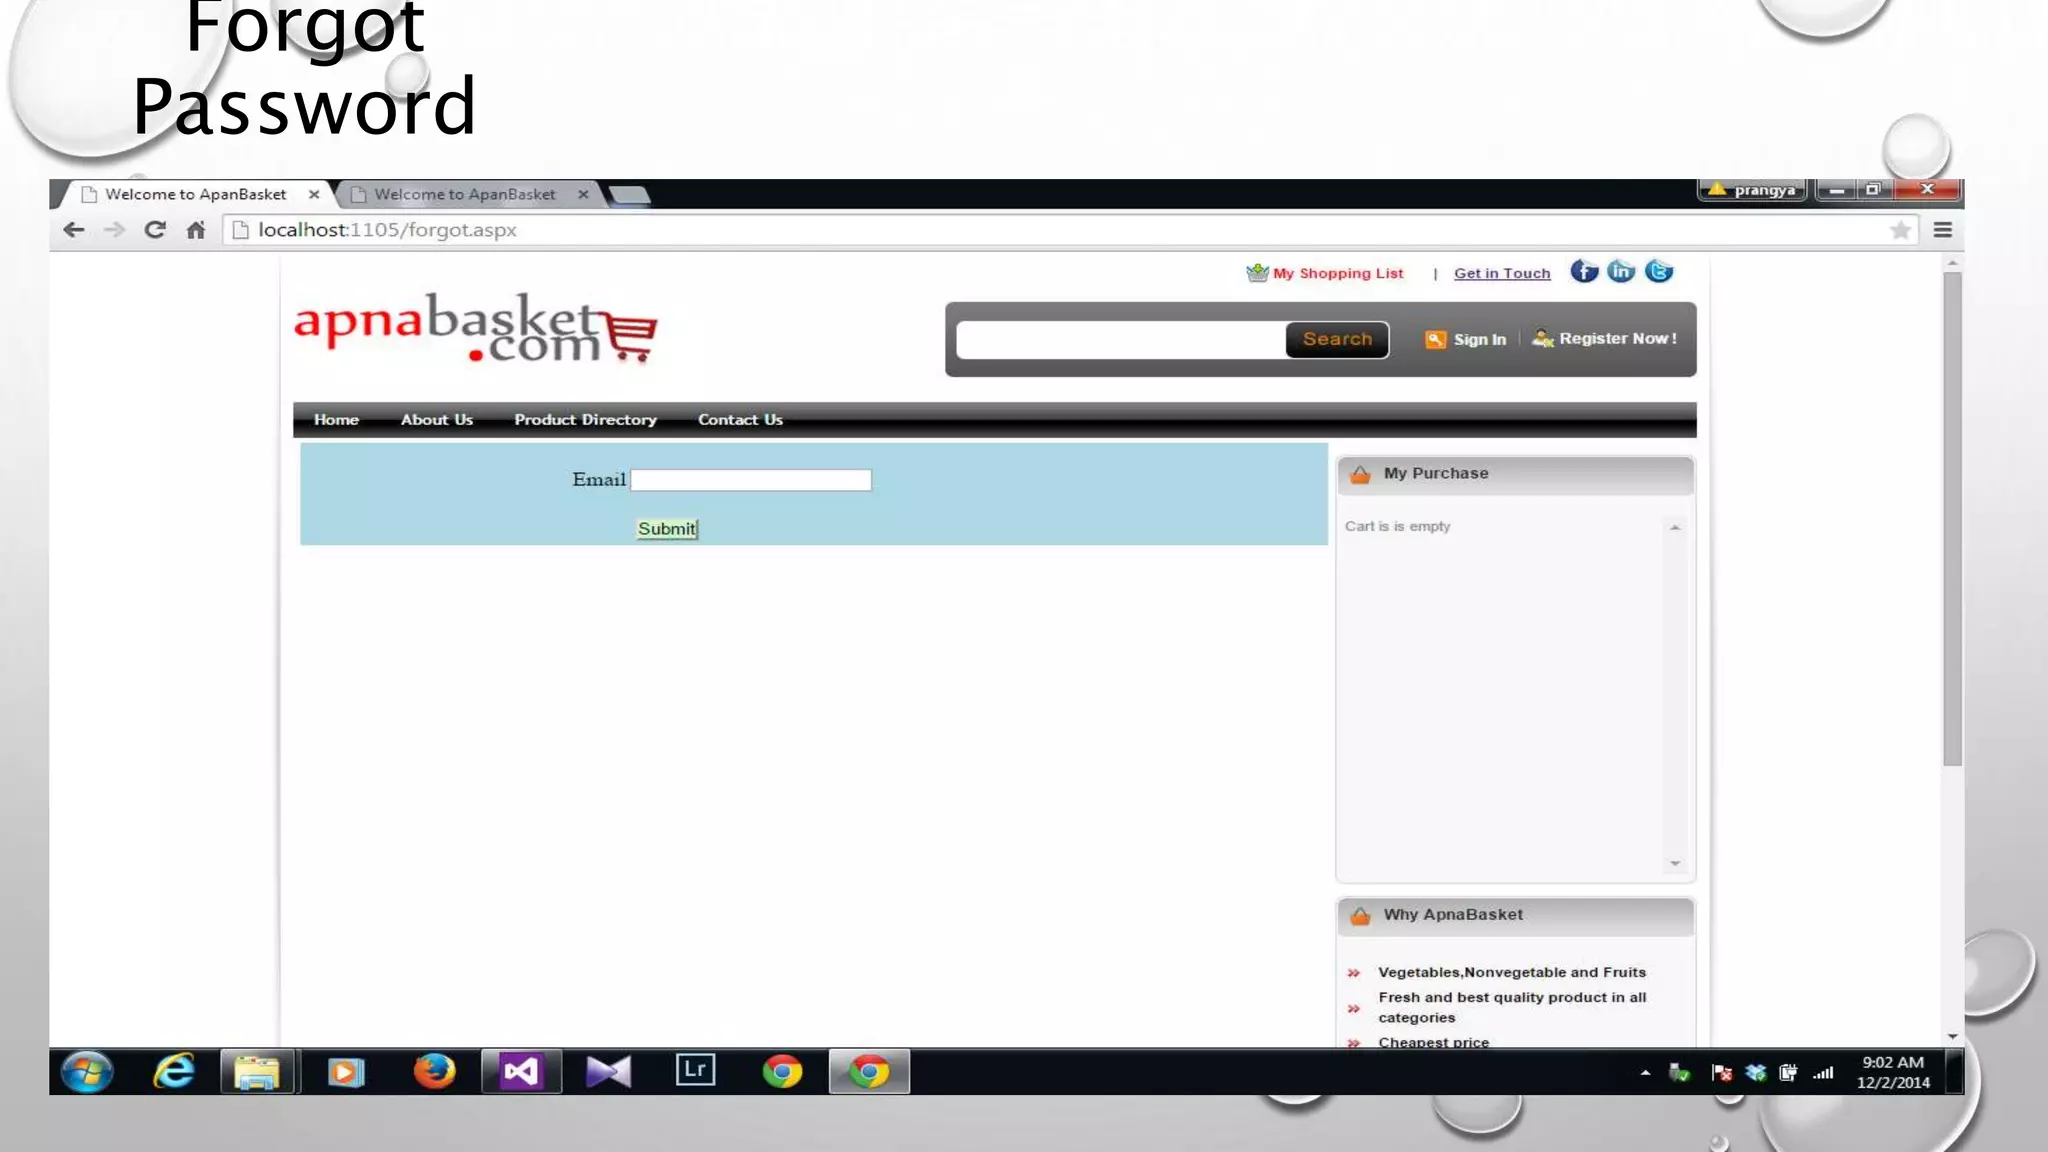Image resolution: width=2048 pixels, height=1152 pixels.
Task: Open Lightroom from taskbar
Action: [x=695, y=1070]
